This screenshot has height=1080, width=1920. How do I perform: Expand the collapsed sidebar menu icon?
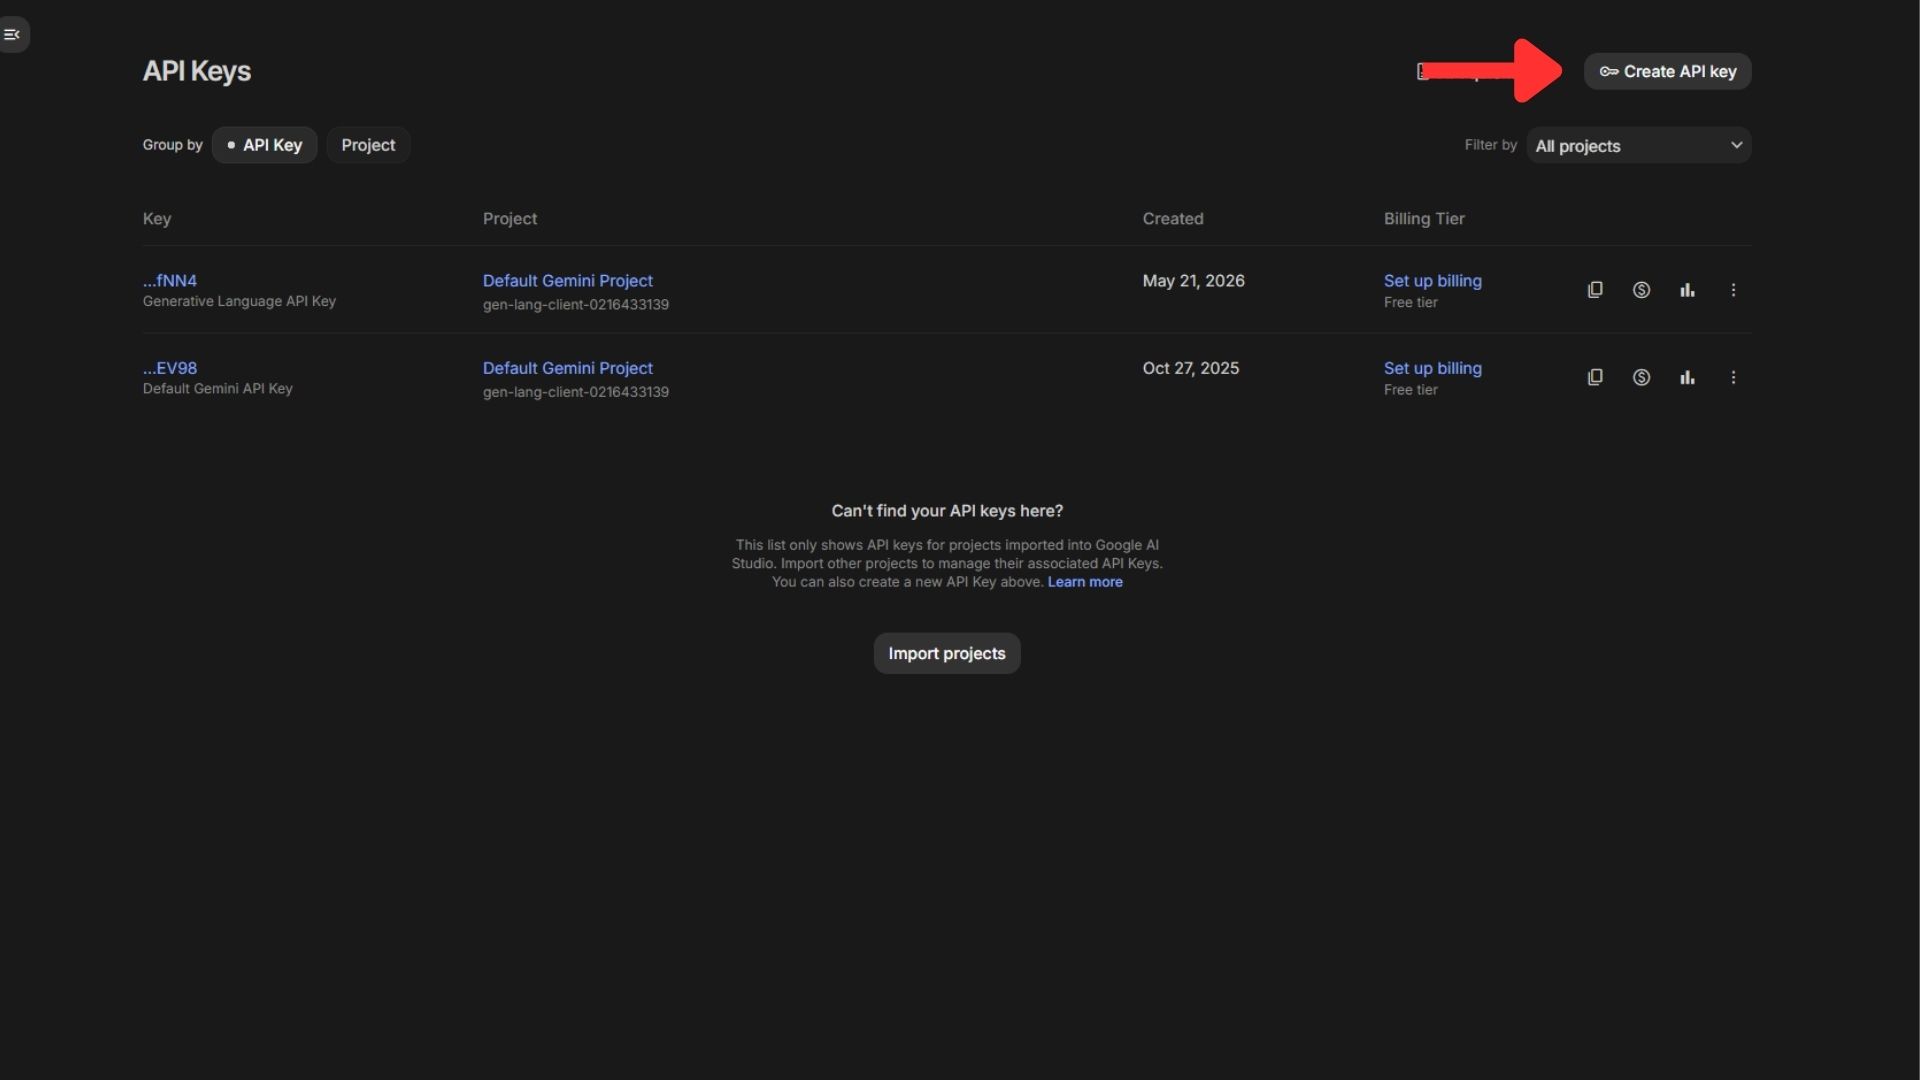12,35
